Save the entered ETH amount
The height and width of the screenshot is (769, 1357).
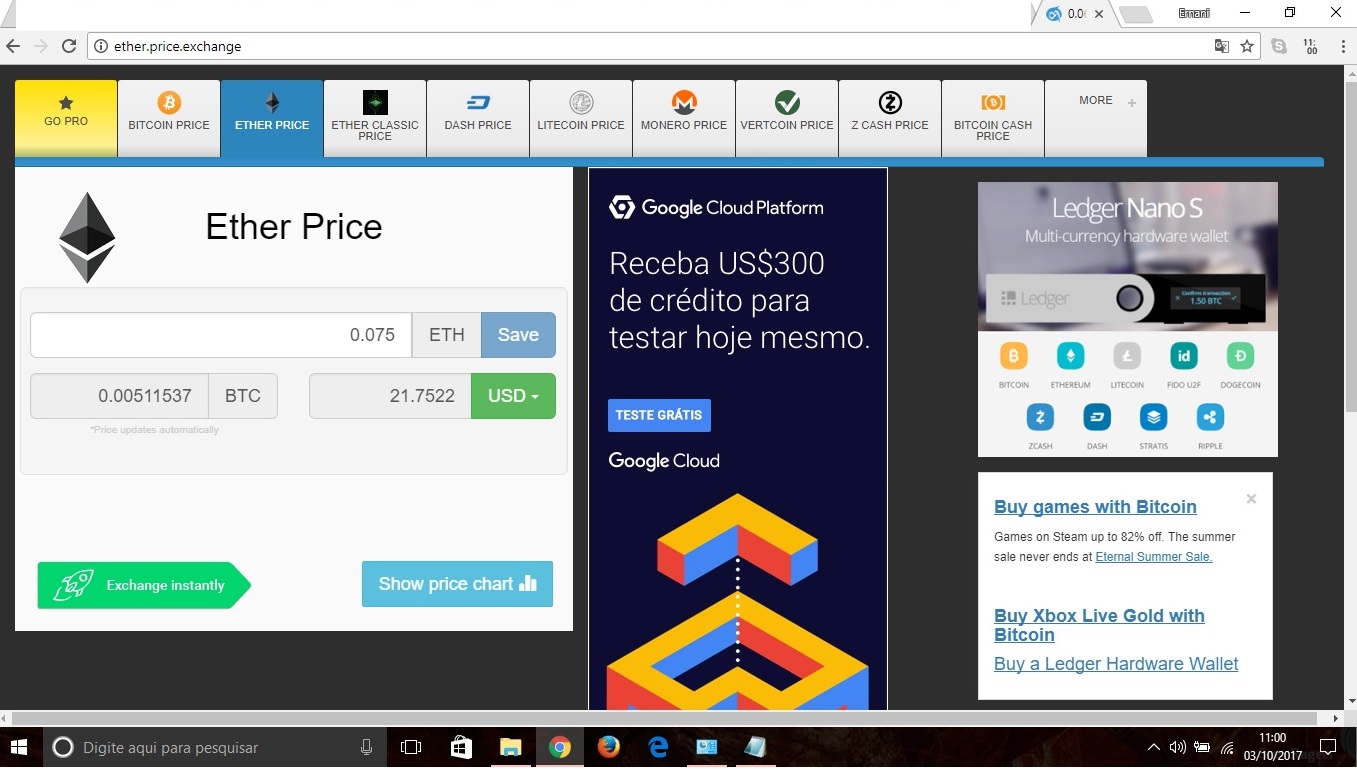click(x=518, y=335)
